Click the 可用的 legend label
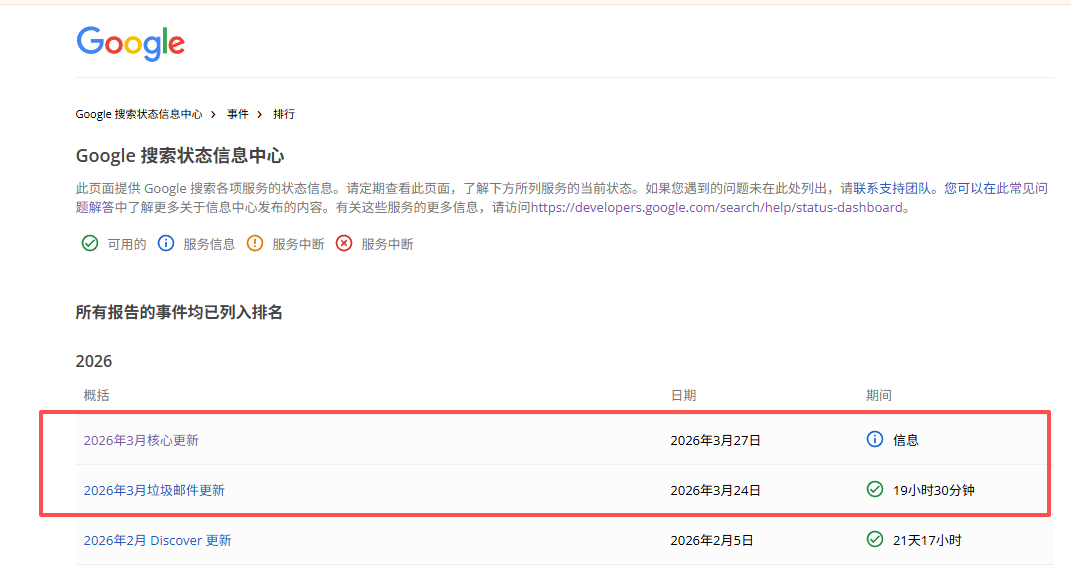This screenshot has width=1071, height=573. click(x=127, y=244)
